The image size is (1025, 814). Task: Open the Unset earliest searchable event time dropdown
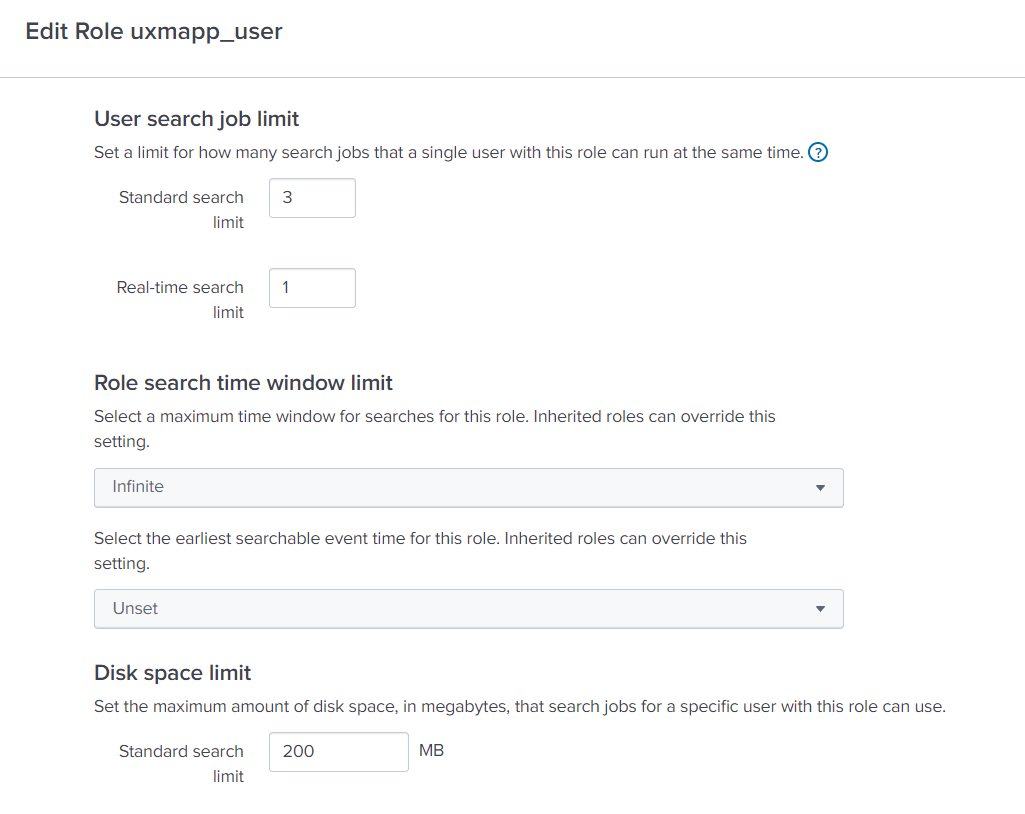pos(468,608)
